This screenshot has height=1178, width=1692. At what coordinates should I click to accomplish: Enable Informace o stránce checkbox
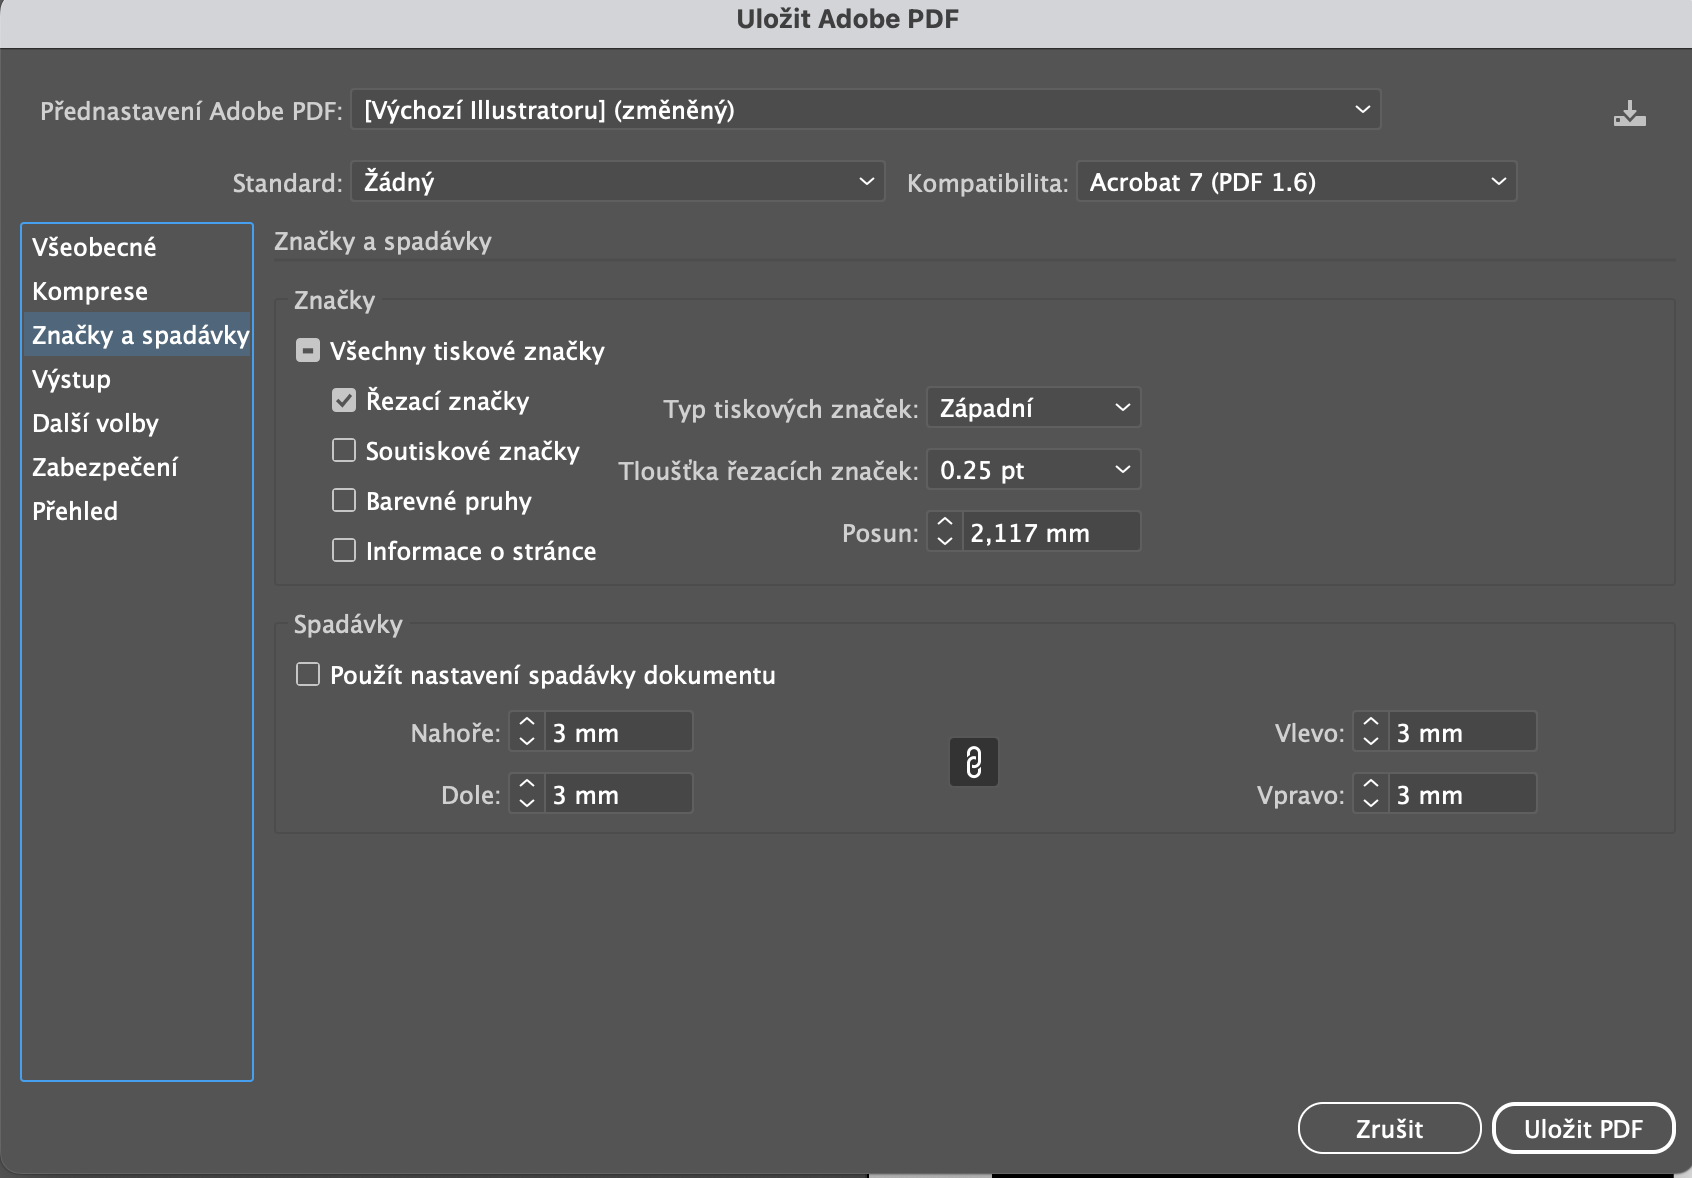point(344,551)
